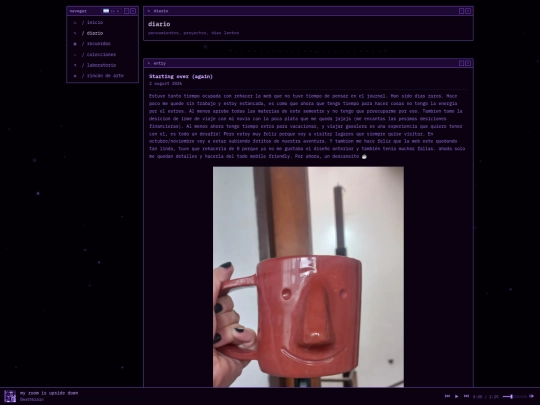Close the diario header window
Viewport: 540px width, 405px height.
[x=468, y=11]
